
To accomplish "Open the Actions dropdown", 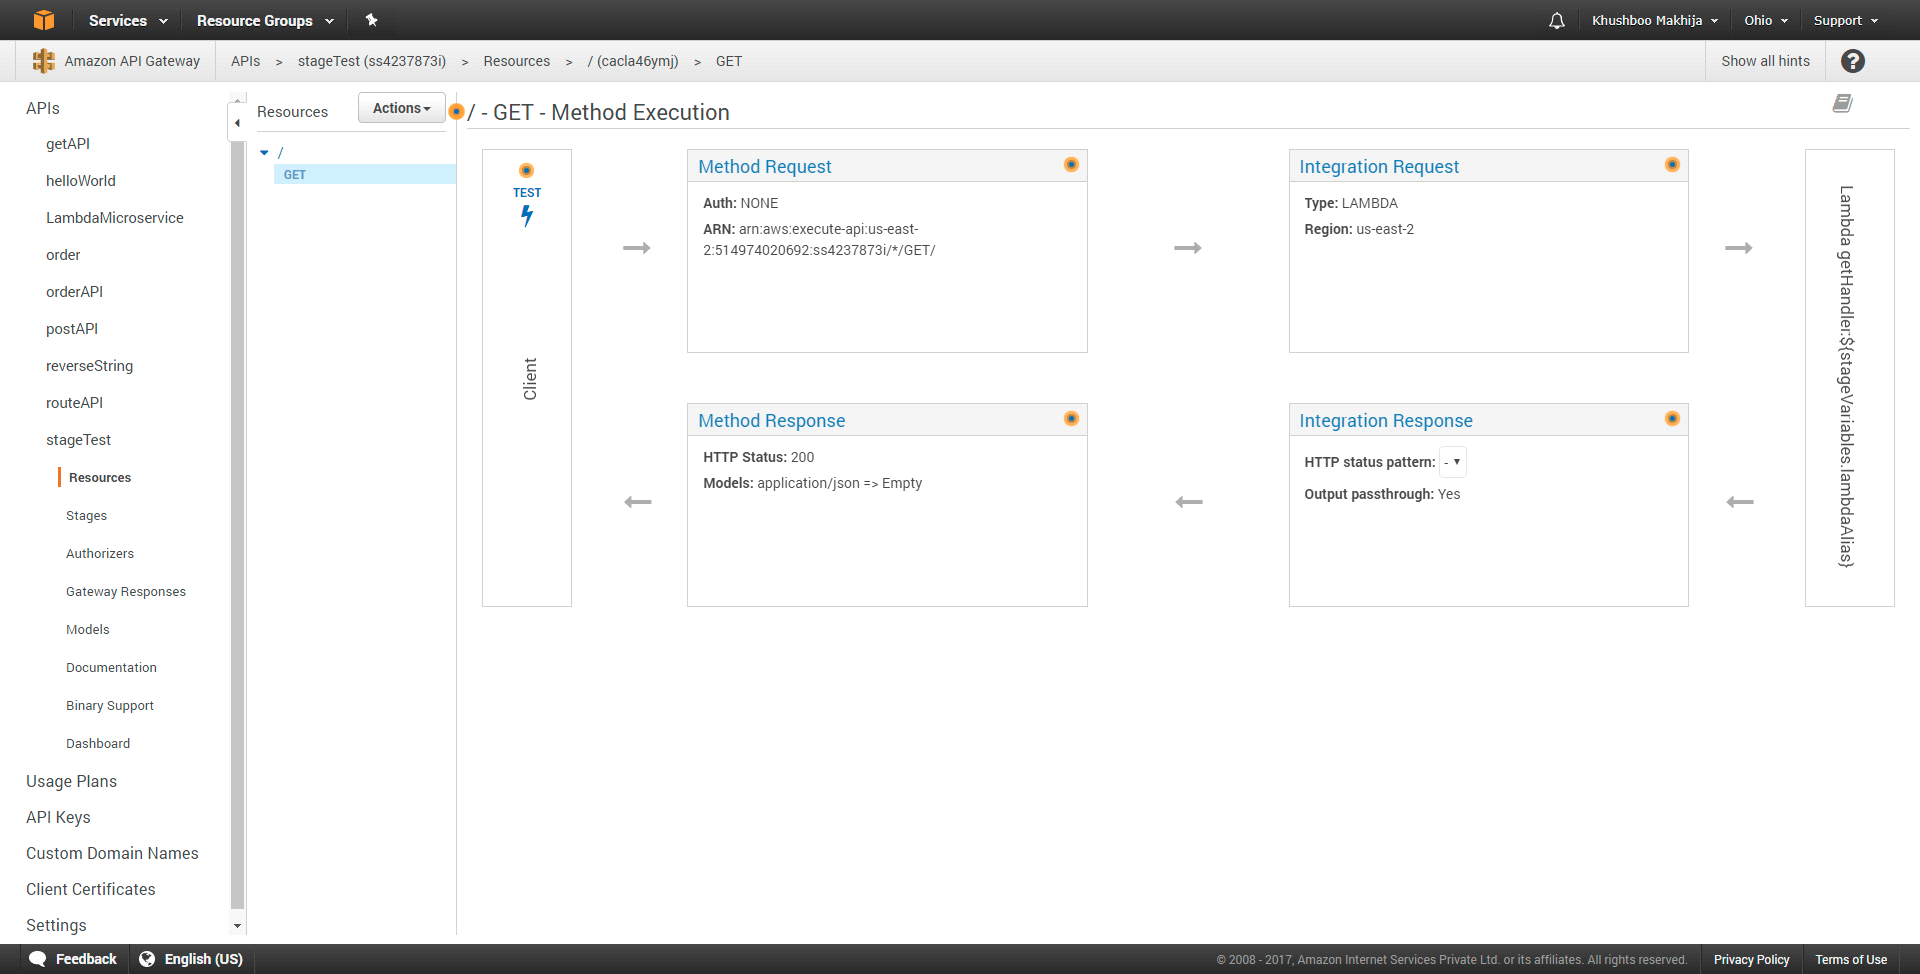I will tap(400, 107).
